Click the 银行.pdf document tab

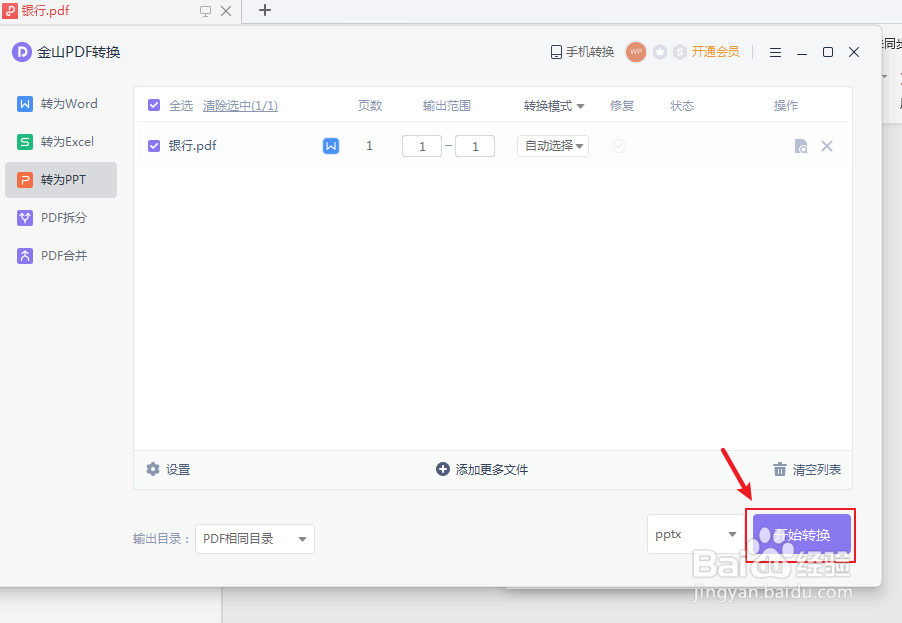120,11
